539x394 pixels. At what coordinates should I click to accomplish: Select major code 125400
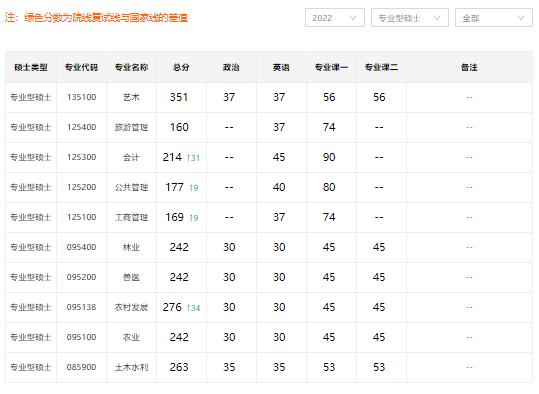(x=81, y=127)
